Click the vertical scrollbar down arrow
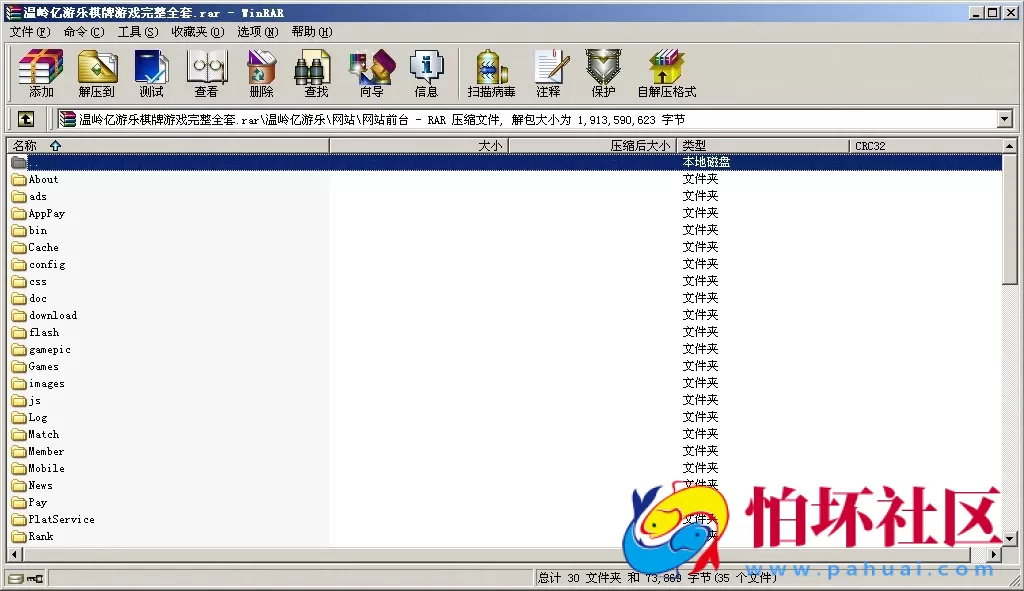The height and width of the screenshot is (591, 1024). coord(1012,539)
